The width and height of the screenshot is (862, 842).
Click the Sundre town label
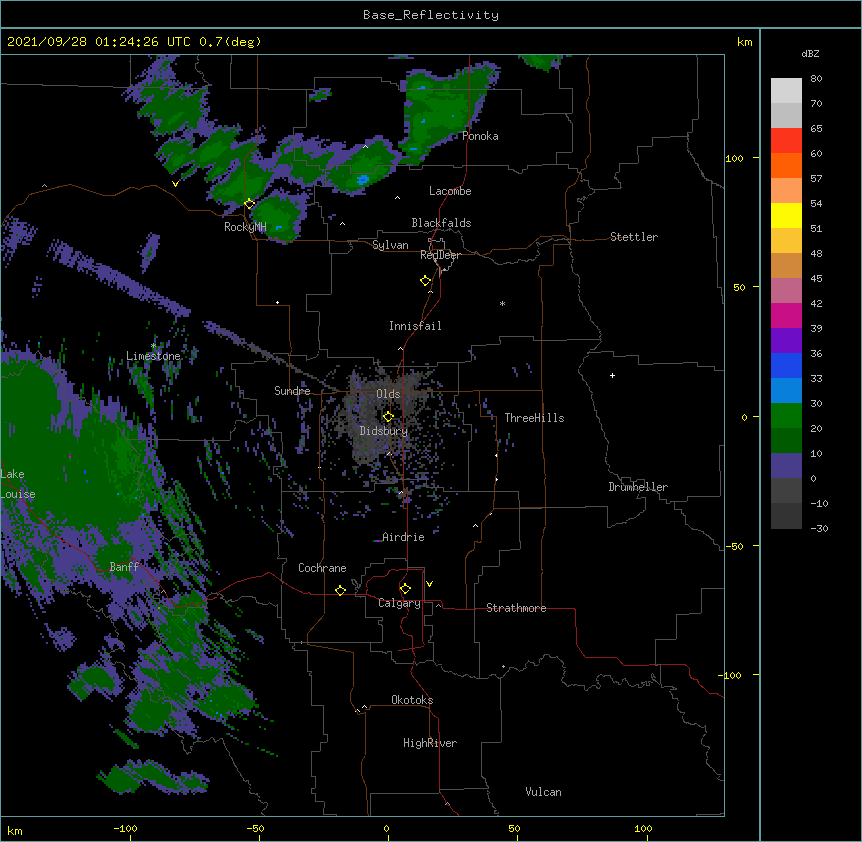click(292, 391)
